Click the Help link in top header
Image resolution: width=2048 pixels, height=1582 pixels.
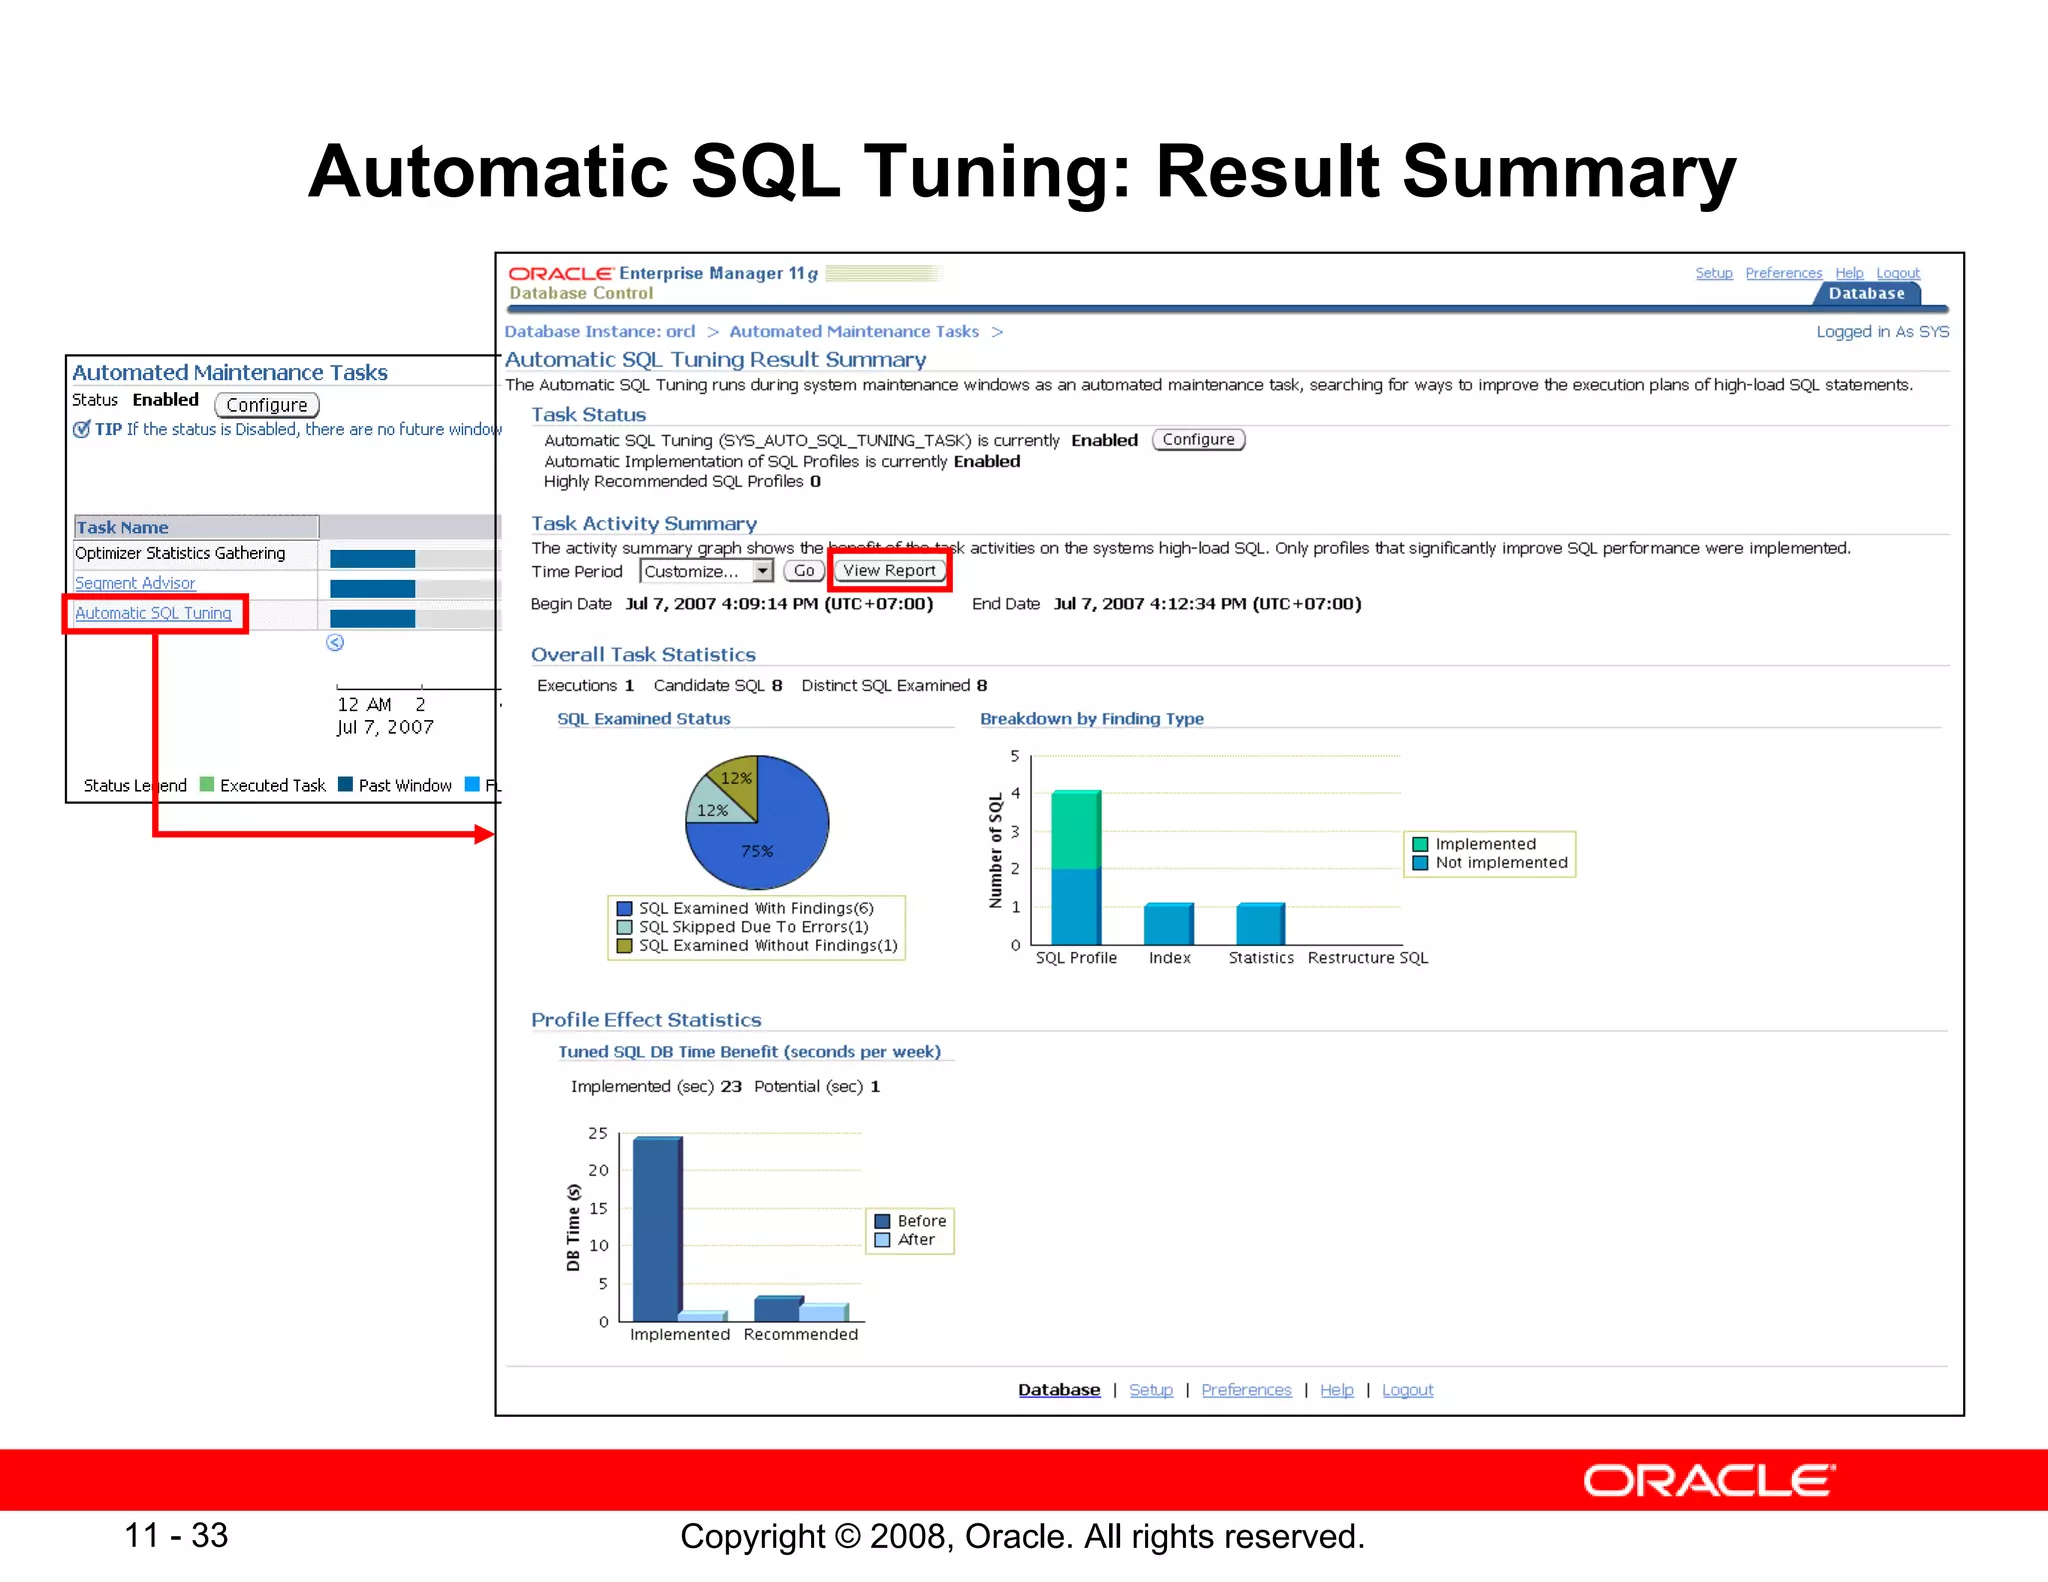pos(1849,273)
